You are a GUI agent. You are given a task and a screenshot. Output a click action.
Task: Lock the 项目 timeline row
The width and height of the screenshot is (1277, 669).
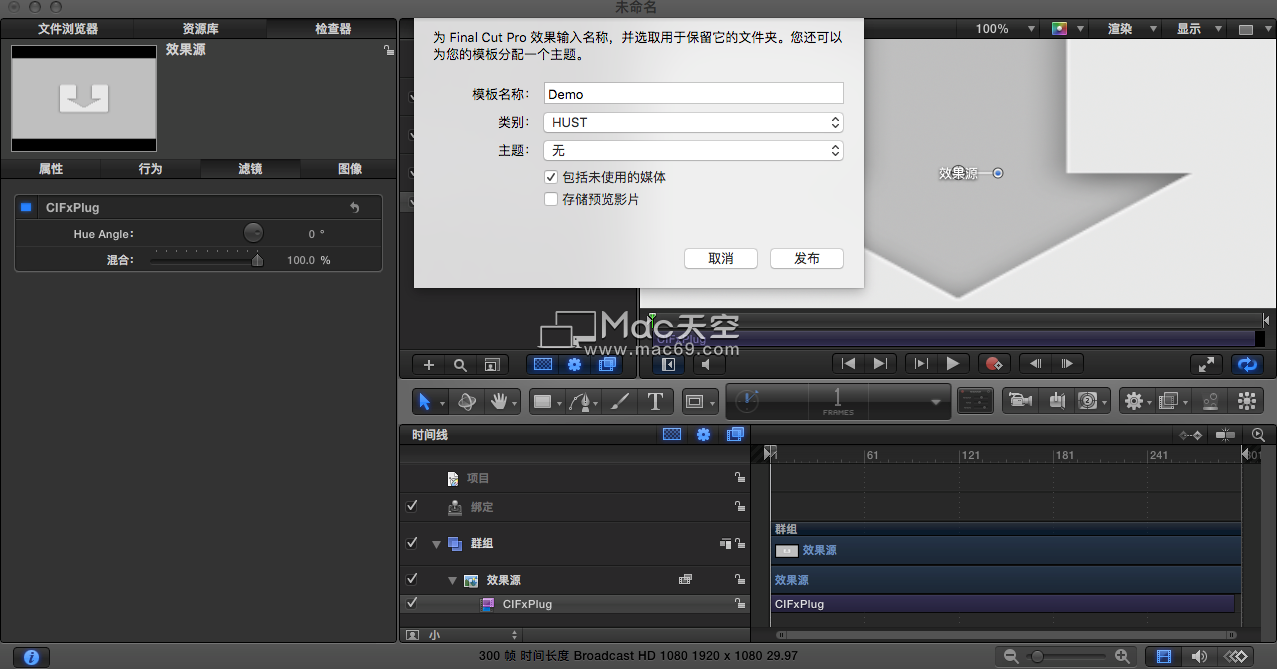pos(739,478)
